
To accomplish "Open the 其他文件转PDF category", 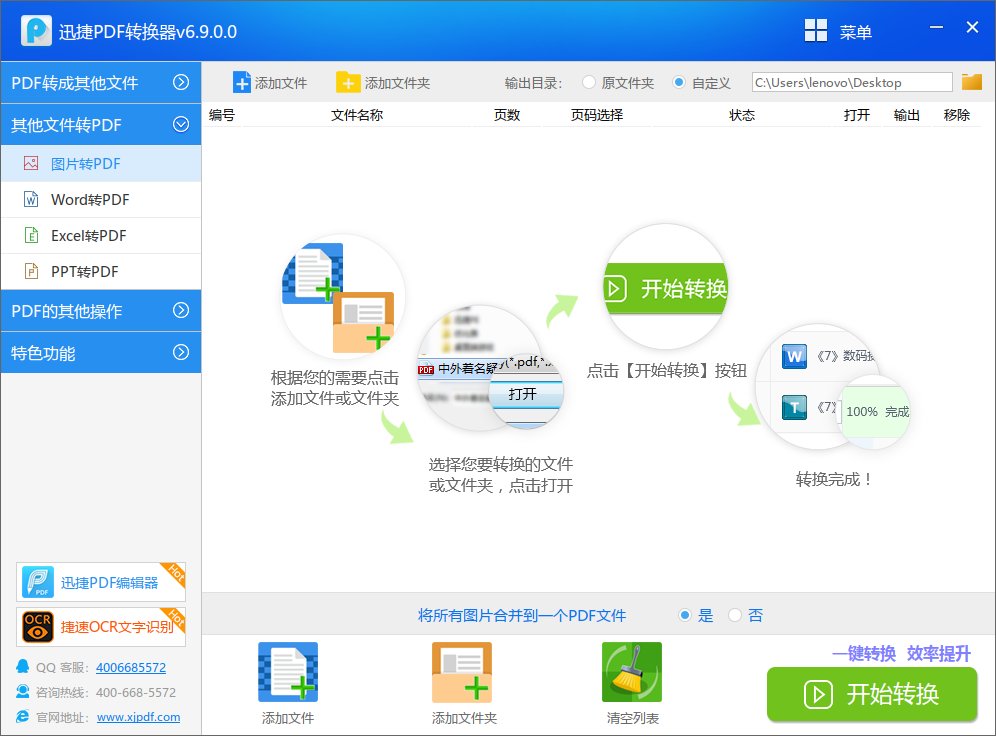I will tap(101, 124).
